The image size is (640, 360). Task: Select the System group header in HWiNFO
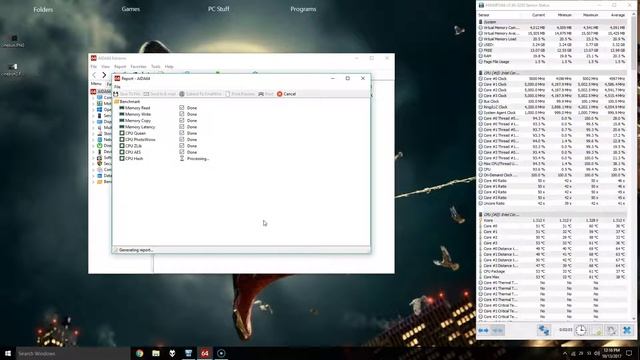click(x=553, y=22)
